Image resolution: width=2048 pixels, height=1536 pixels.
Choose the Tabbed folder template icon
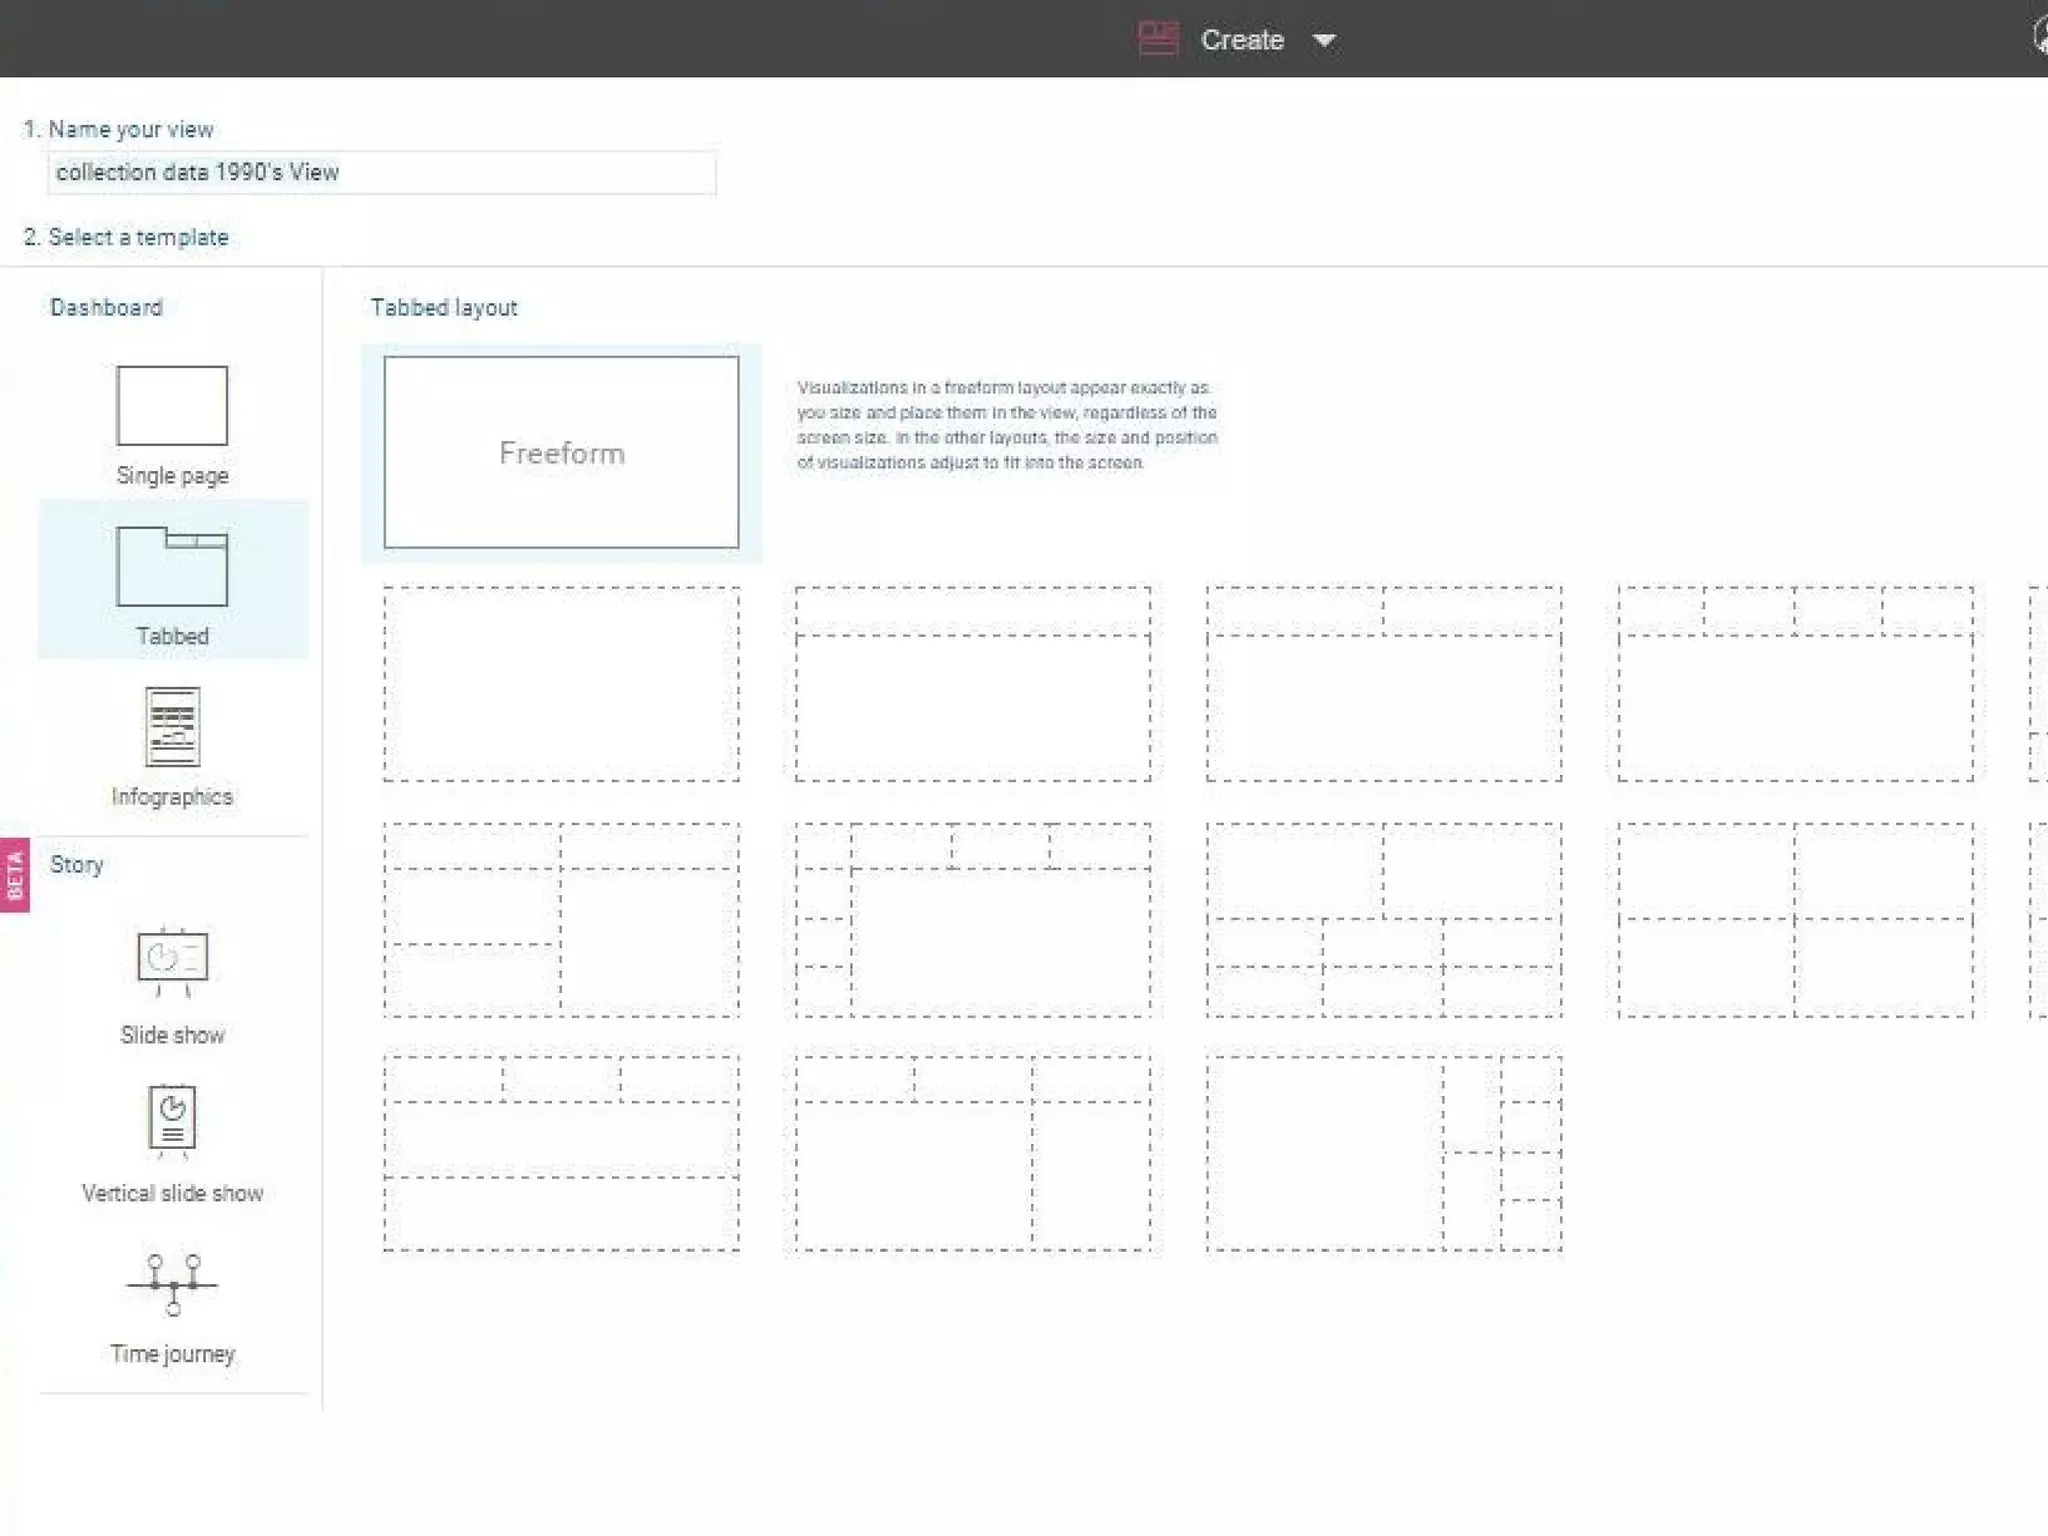[172, 566]
